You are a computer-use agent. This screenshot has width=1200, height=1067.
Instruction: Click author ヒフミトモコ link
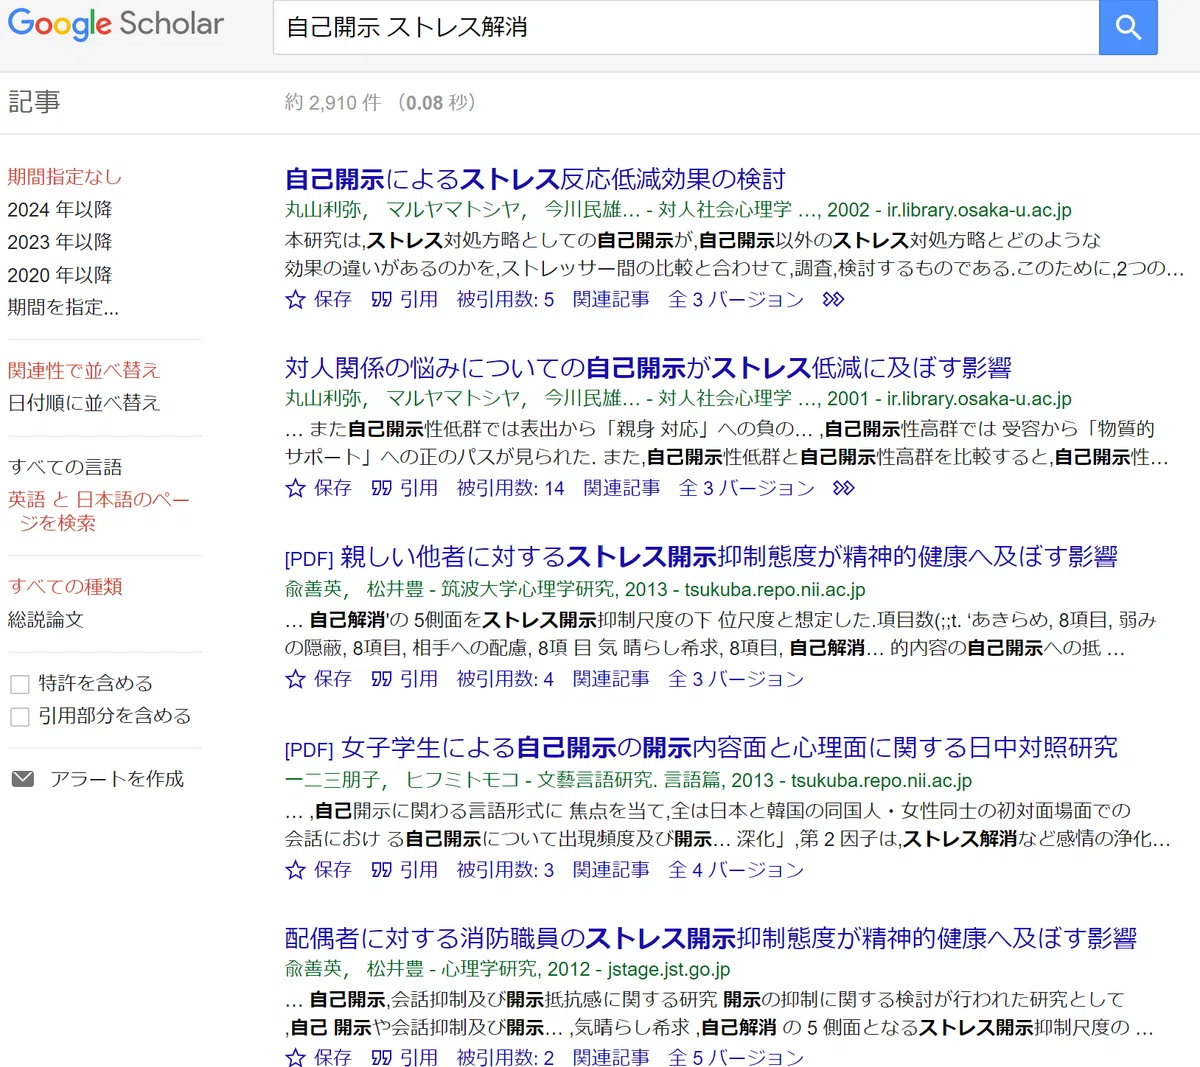(x=463, y=780)
